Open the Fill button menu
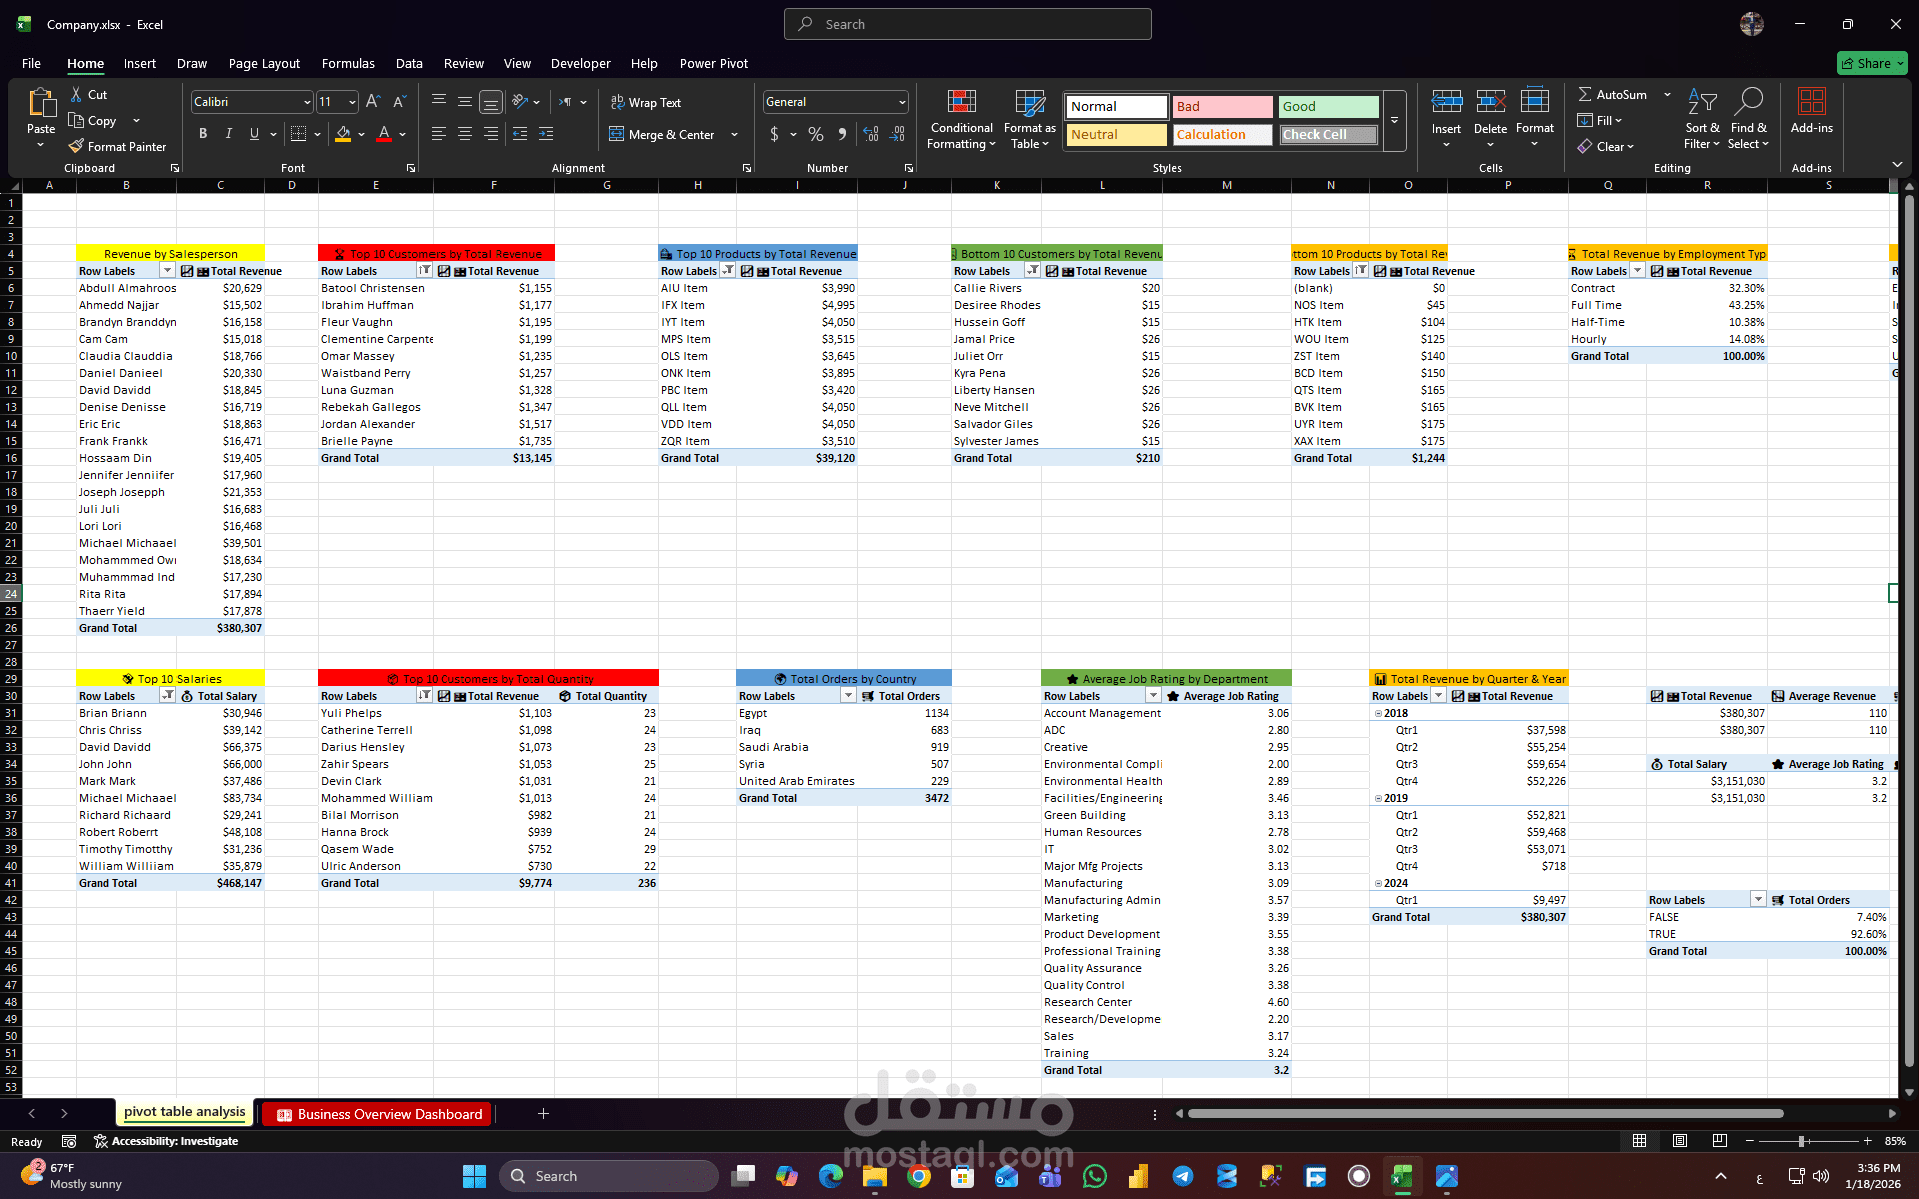The width and height of the screenshot is (1919, 1199). (x=1600, y=121)
